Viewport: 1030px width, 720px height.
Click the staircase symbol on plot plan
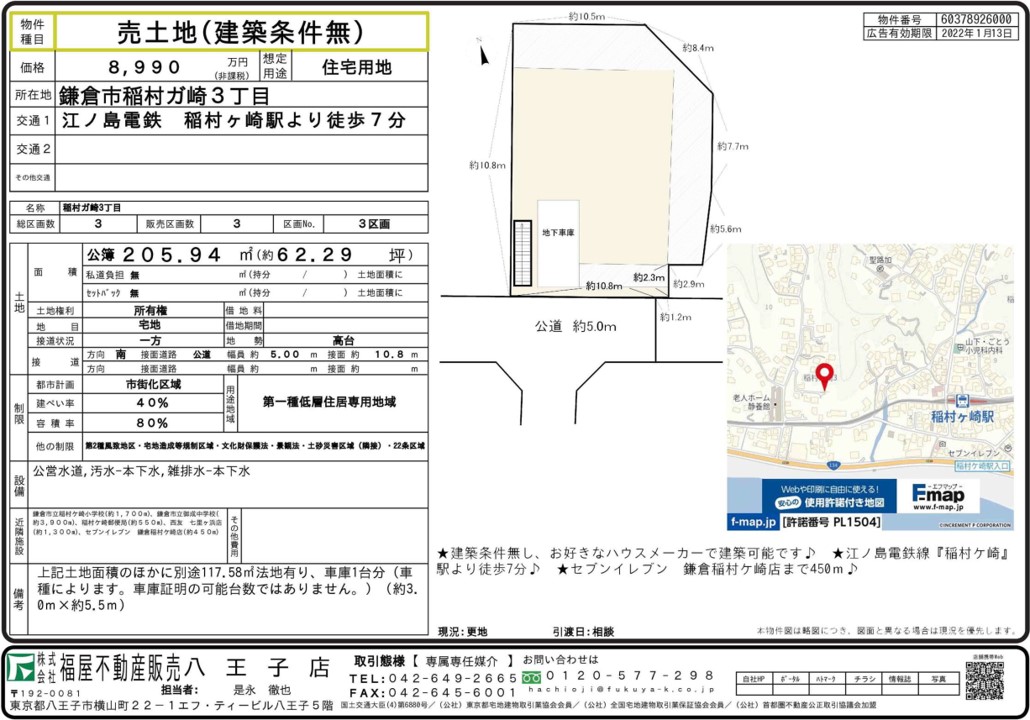(x=521, y=254)
